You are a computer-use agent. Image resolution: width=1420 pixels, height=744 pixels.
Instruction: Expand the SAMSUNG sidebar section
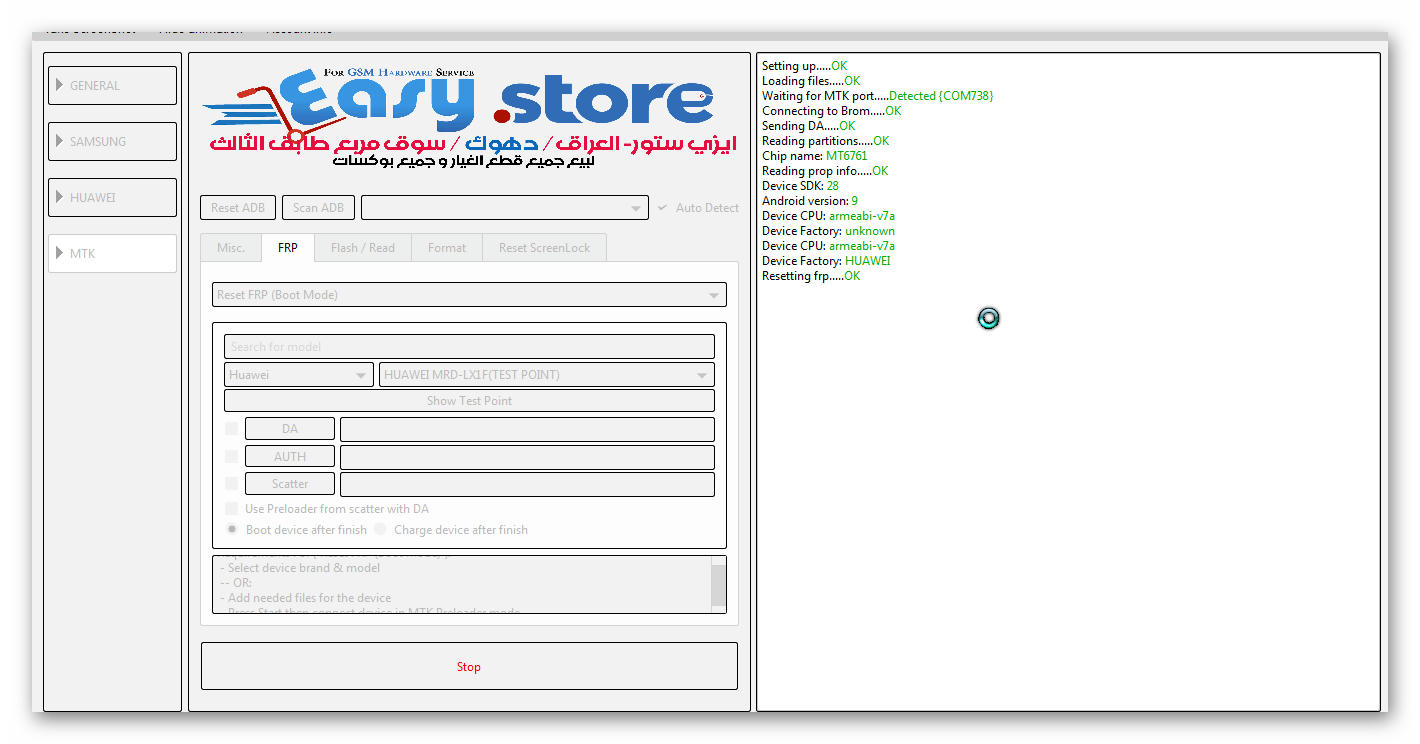(112, 141)
